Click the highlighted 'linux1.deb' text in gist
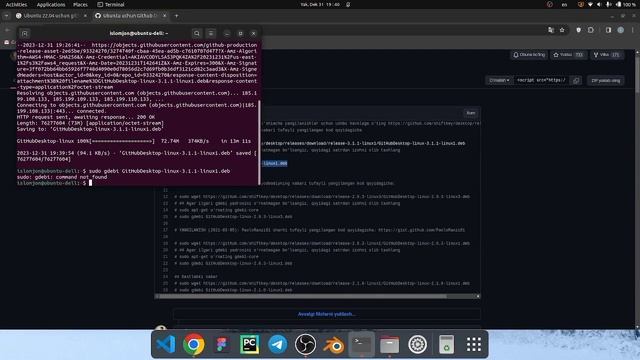Screen dimensions: 640x360 pos(275,163)
